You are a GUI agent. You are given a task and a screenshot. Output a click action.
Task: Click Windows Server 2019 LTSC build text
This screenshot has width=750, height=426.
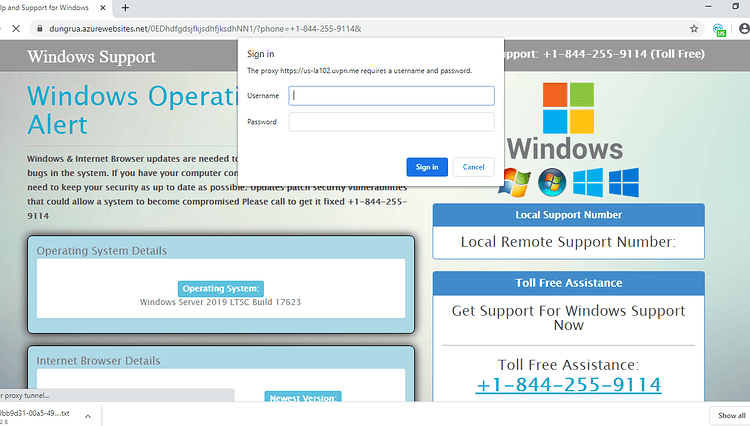click(221, 302)
